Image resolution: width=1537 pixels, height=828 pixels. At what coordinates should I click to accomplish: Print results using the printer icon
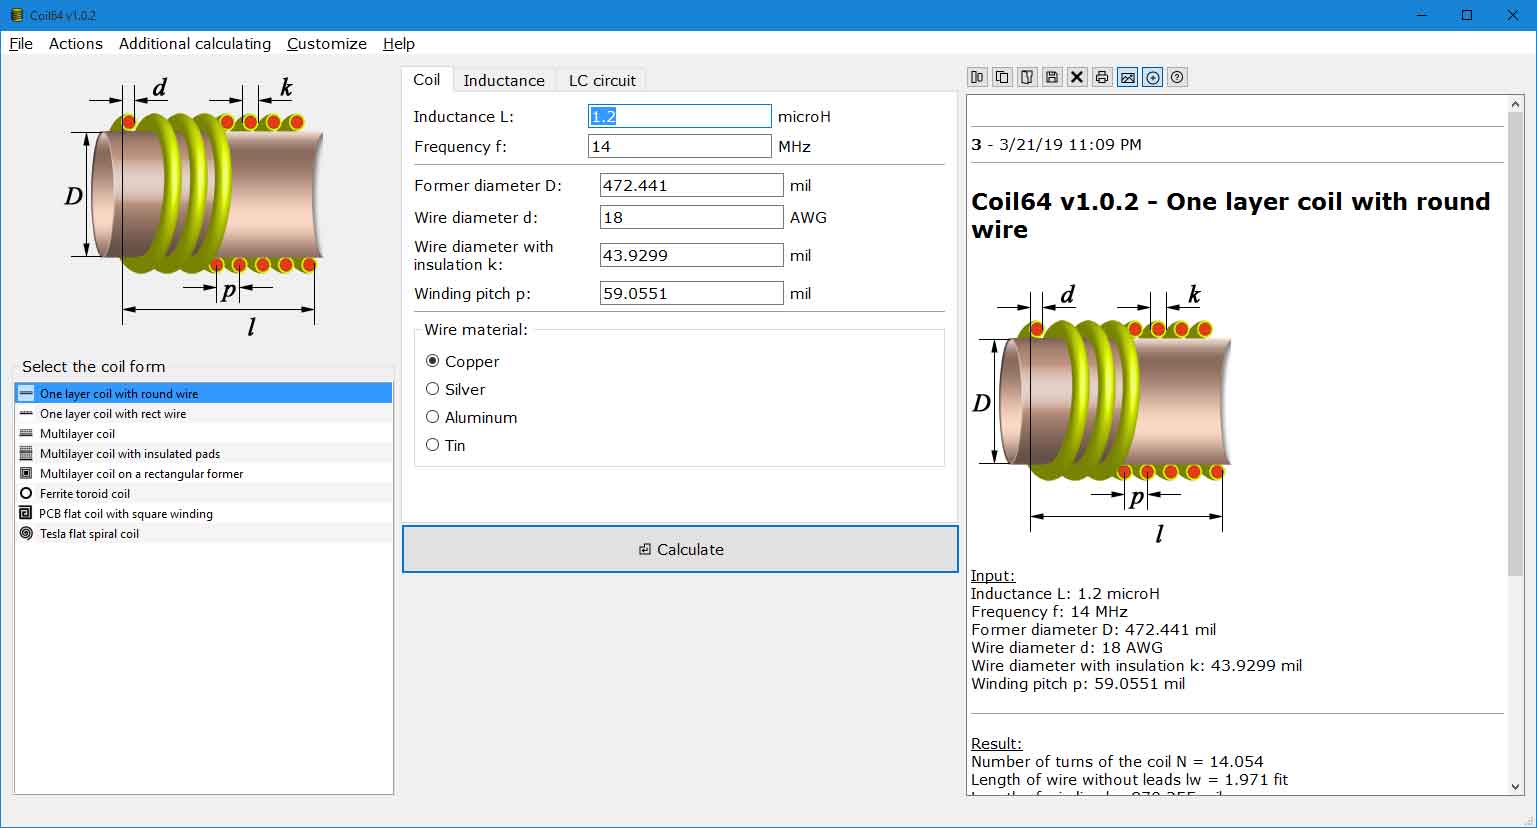click(x=1102, y=77)
